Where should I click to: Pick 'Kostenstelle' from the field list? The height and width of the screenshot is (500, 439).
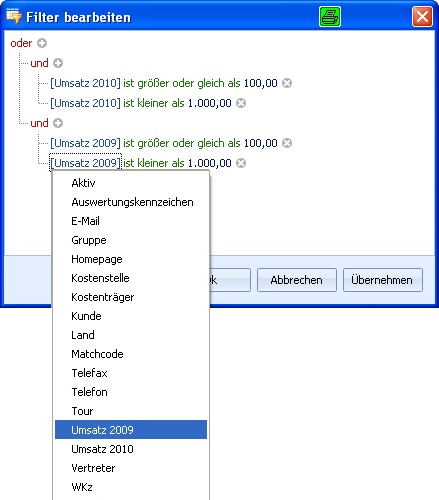tap(131, 278)
